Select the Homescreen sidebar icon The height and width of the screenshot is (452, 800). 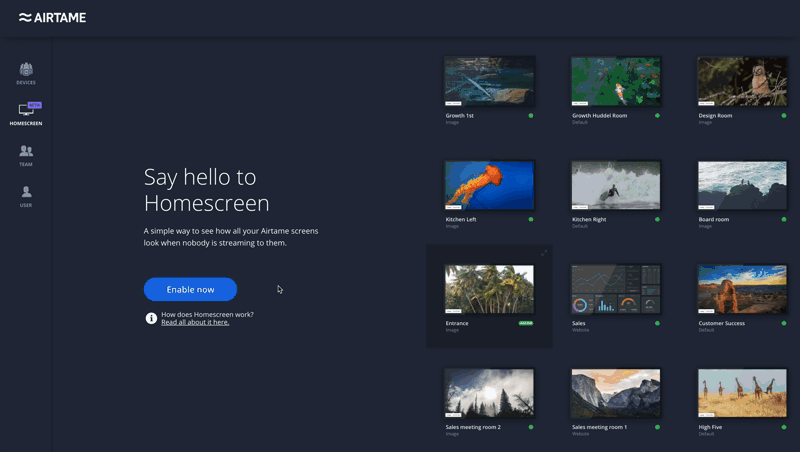[26, 112]
